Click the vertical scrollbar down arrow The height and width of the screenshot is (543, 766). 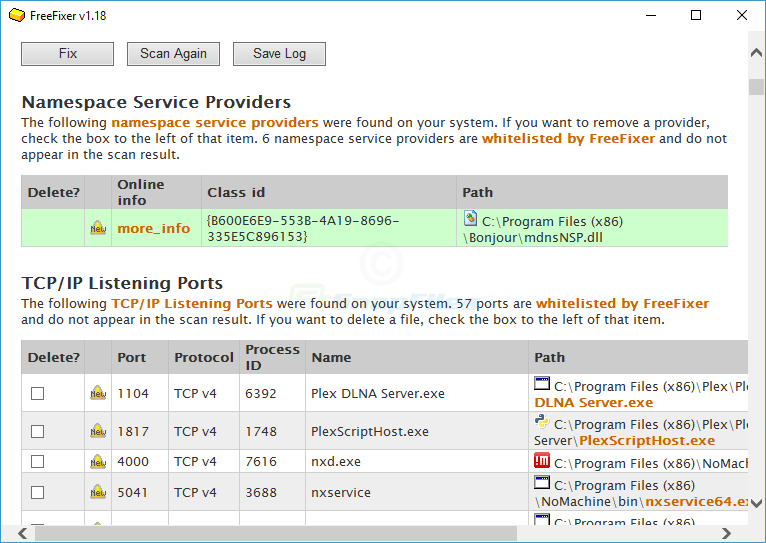[x=756, y=503]
